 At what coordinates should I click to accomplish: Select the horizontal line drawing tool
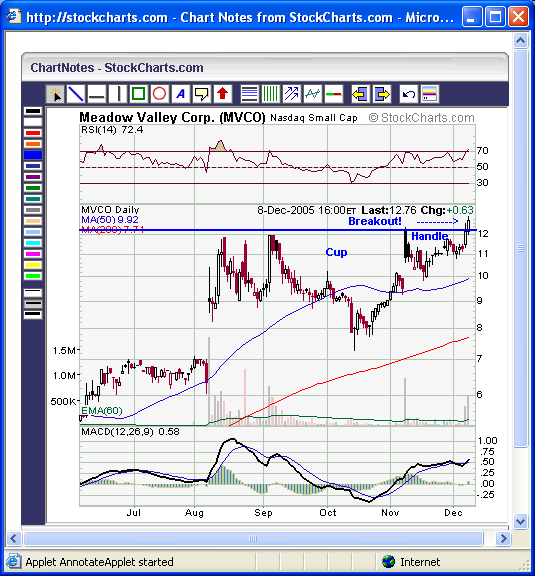(x=97, y=94)
